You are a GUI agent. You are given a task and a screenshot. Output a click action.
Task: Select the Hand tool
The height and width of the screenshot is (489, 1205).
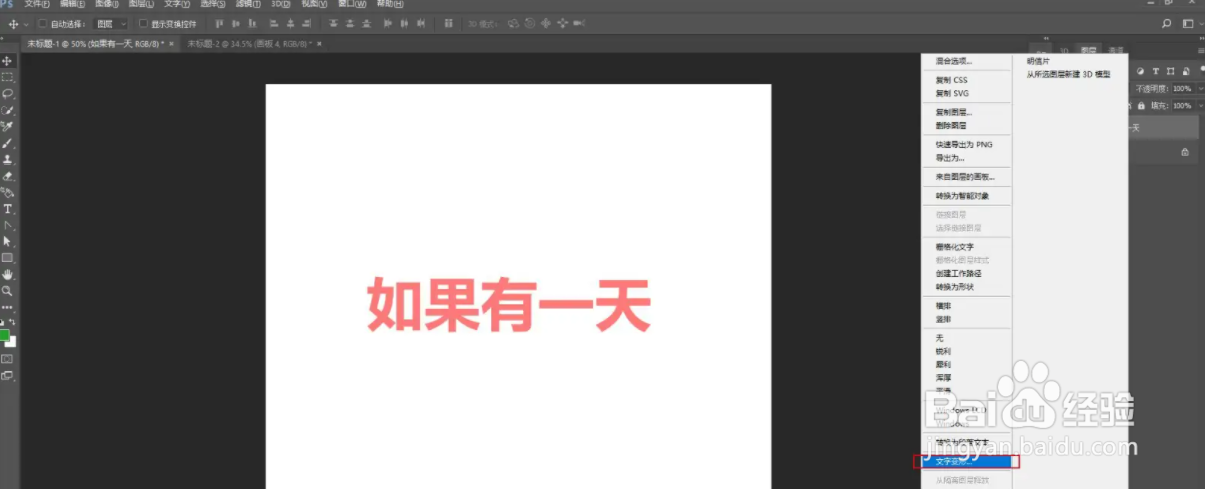(x=8, y=274)
